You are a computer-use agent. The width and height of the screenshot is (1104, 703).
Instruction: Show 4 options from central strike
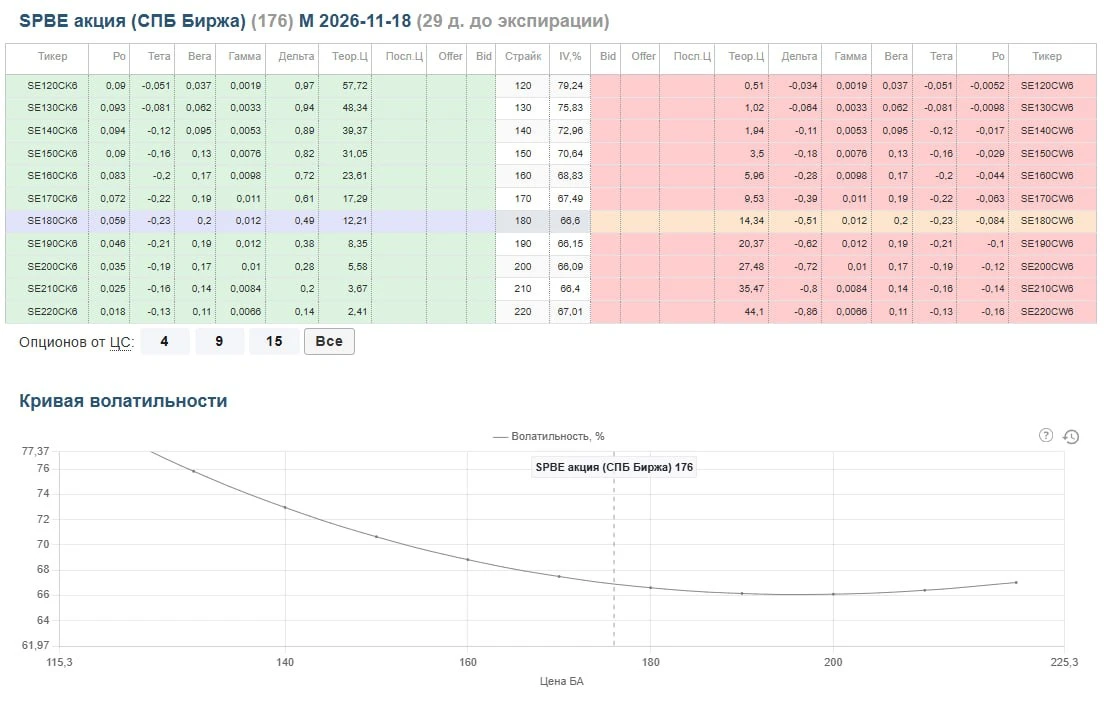click(164, 342)
